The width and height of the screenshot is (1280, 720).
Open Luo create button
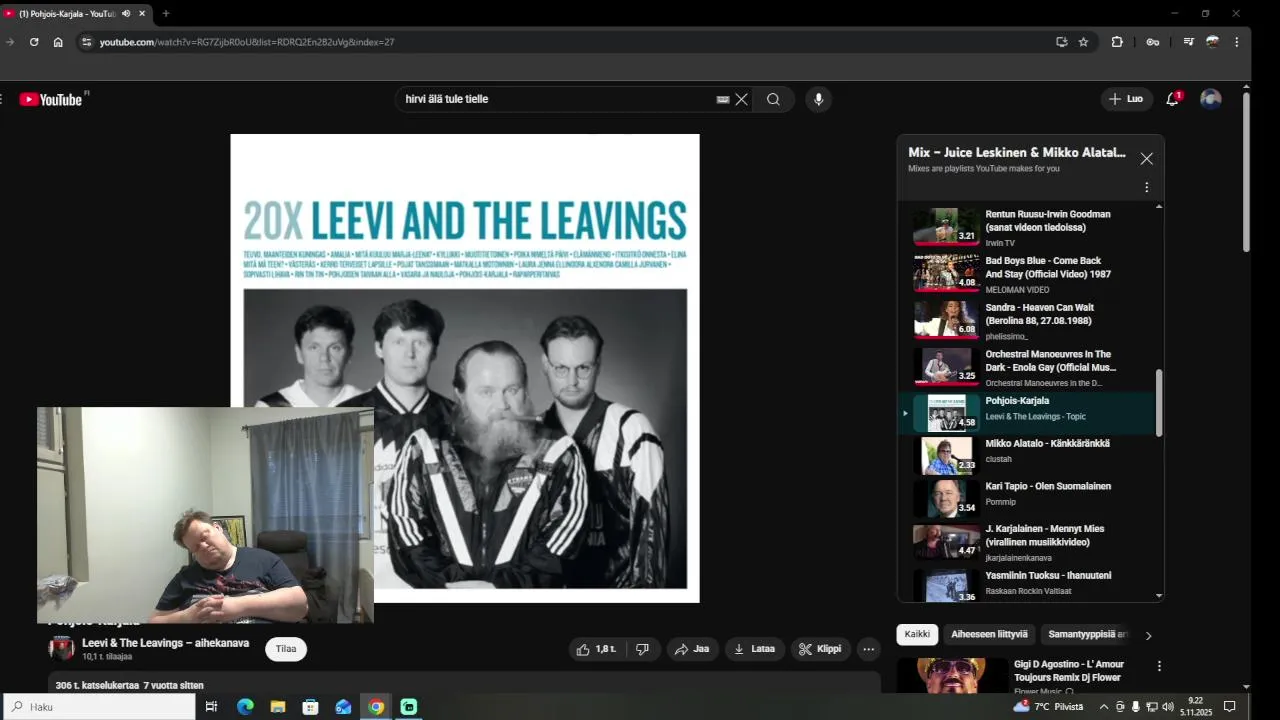click(x=1126, y=99)
